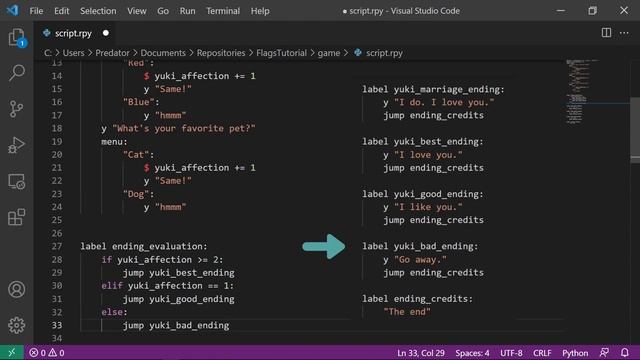640x360 pixels.
Task: Click the 'label yuki_marriage_ending:' text
Action: pyautogui.click(x=433, y=89)
